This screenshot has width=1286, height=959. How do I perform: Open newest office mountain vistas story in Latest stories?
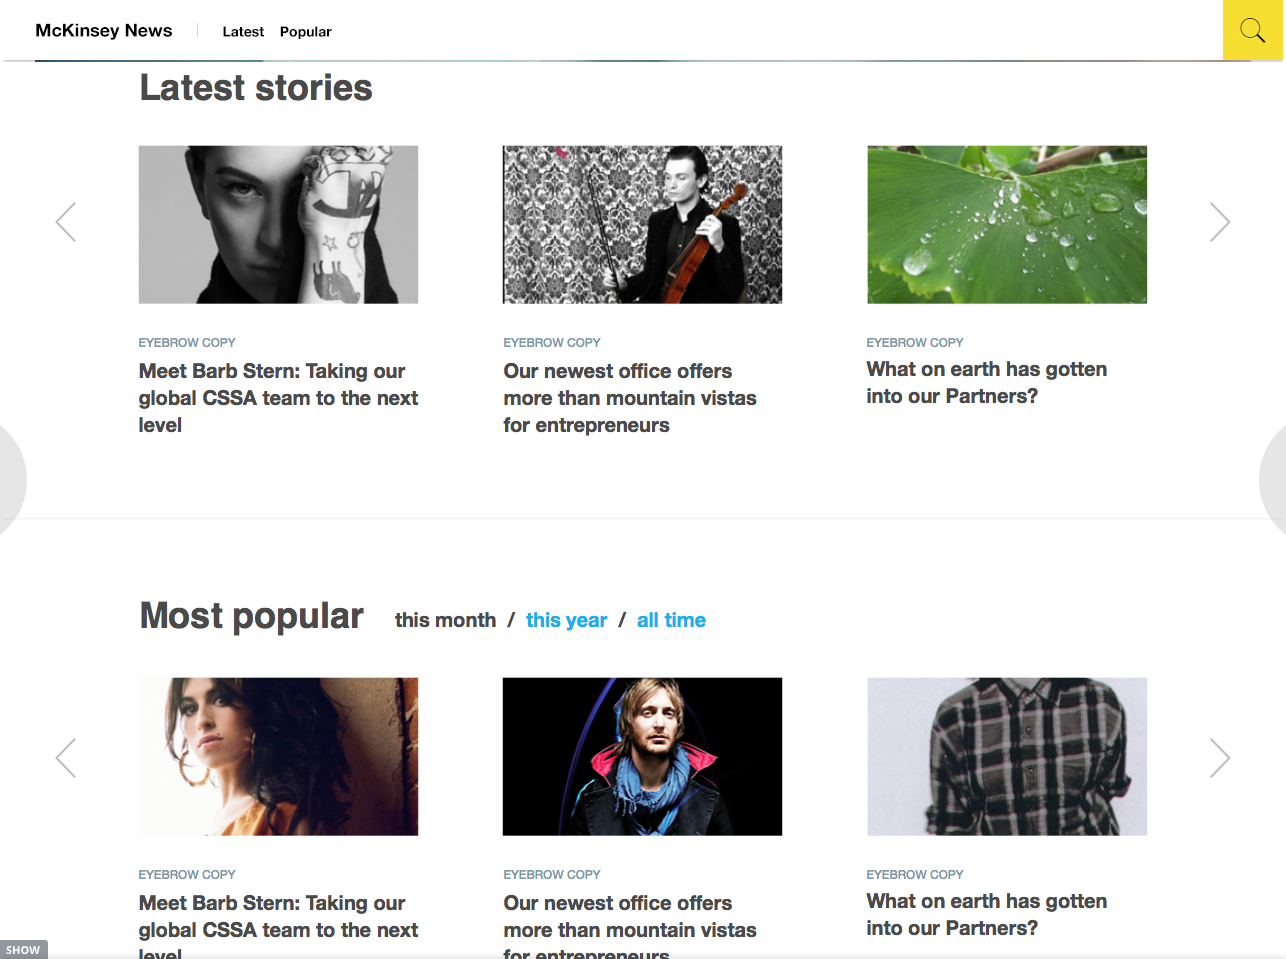630,398
